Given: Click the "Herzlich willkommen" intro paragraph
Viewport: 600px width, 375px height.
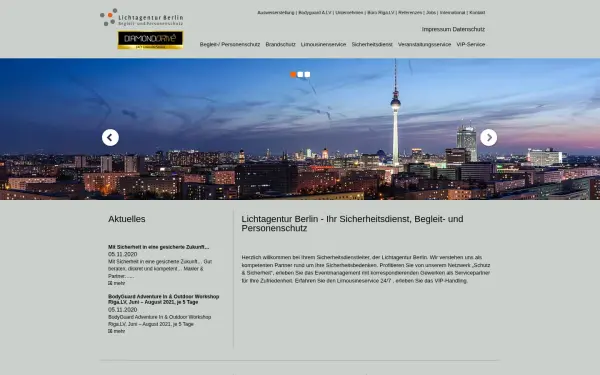Looking at the screenshot, I should [366, 269].
